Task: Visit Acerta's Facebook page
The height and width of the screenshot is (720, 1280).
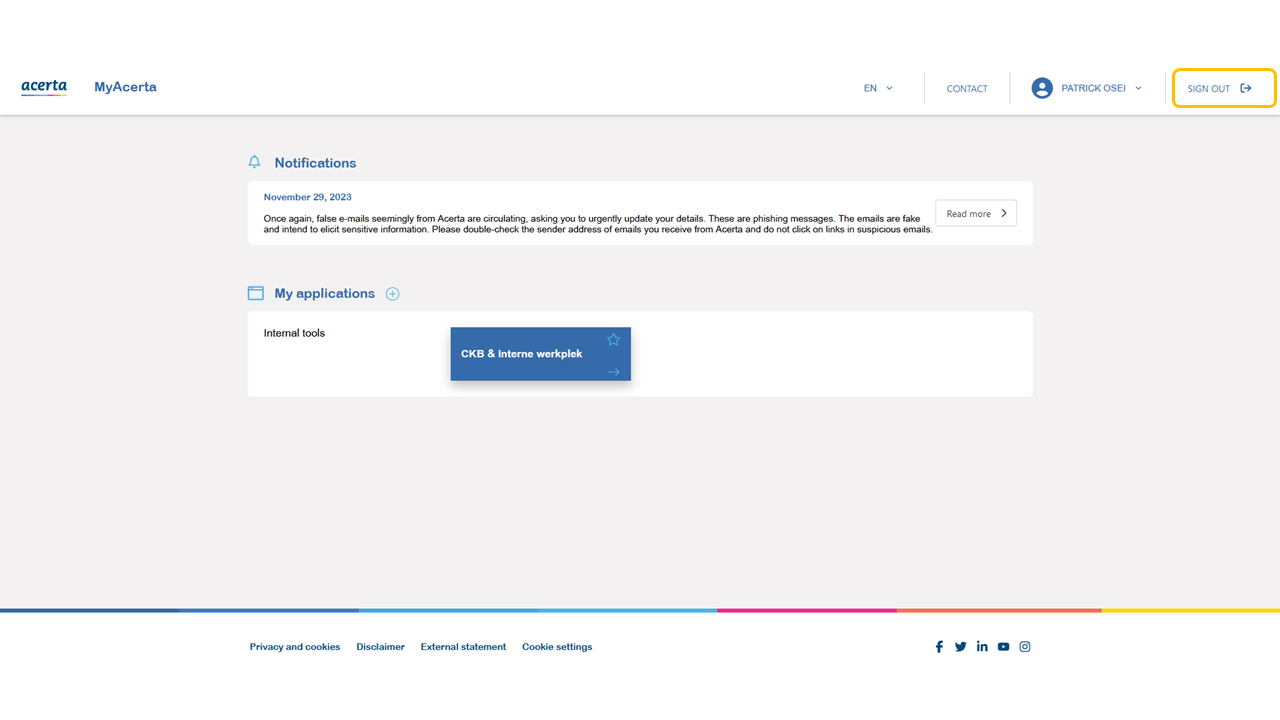Action: click(x=939, y=647)
